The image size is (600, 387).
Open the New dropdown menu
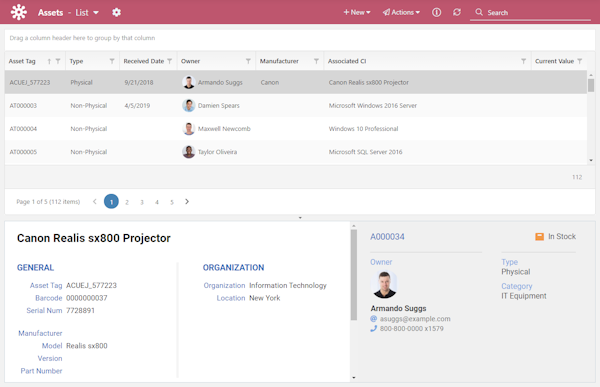[x=357, y=12]
